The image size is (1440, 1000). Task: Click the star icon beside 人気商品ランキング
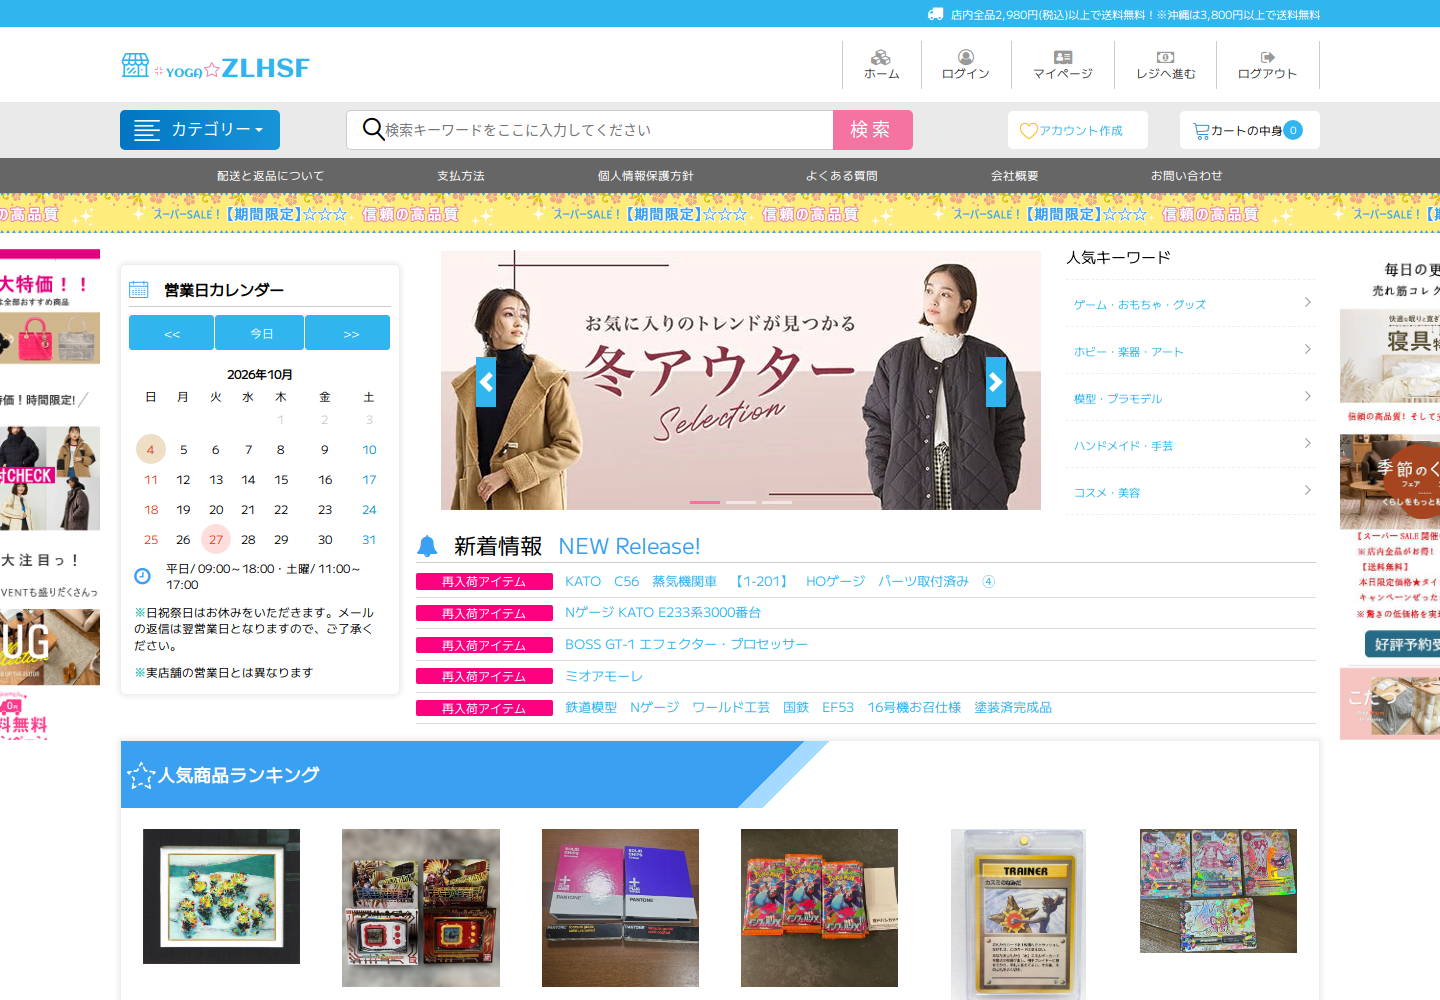point(141,775)
